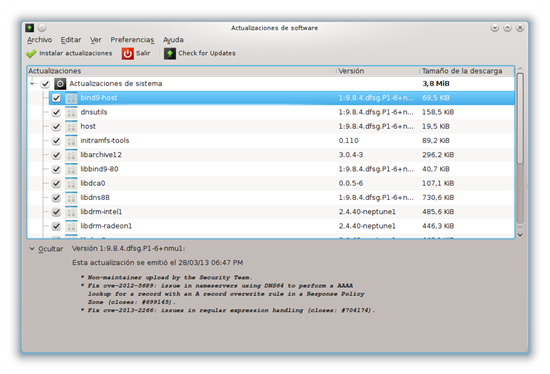Open the Editar menu

point(71,40)
